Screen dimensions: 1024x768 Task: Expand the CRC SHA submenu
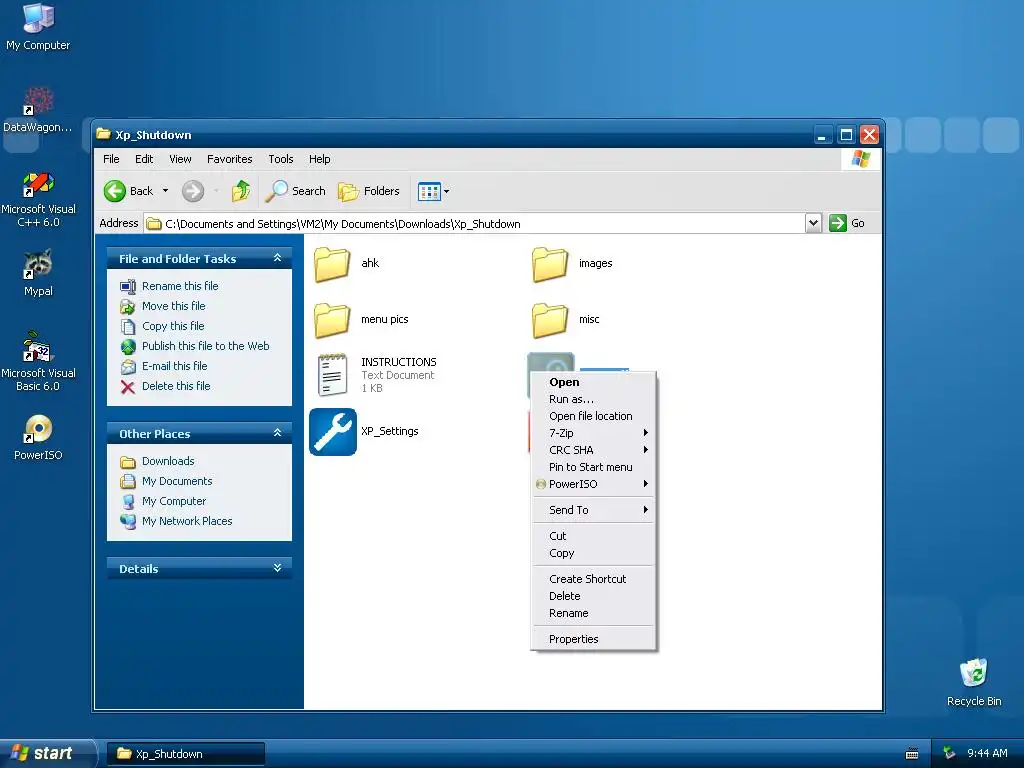tap(593, 450)
